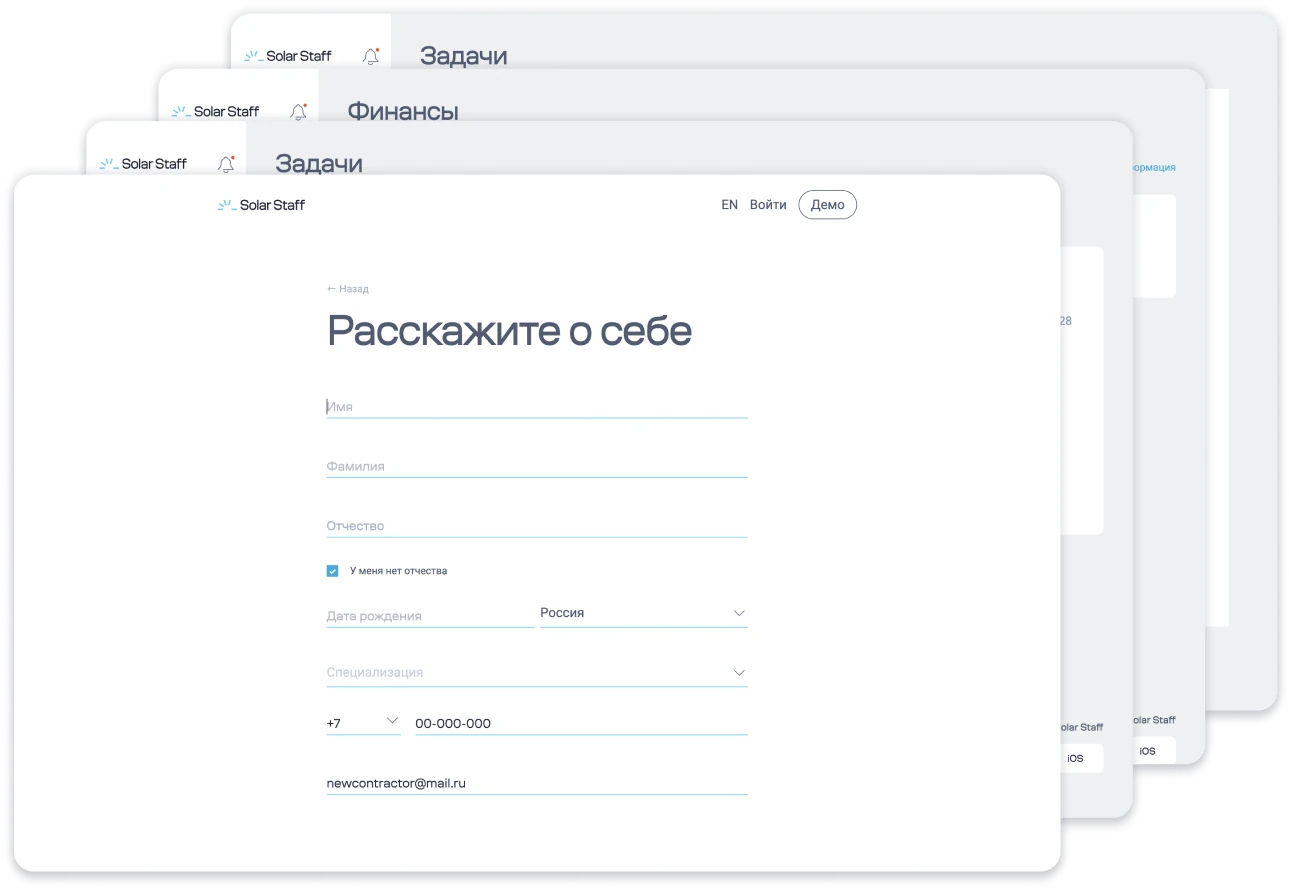The image size is (1289, 889).
Task: Uncheck the "У меня нет отчества" checkbox
Action: [333, 571]
